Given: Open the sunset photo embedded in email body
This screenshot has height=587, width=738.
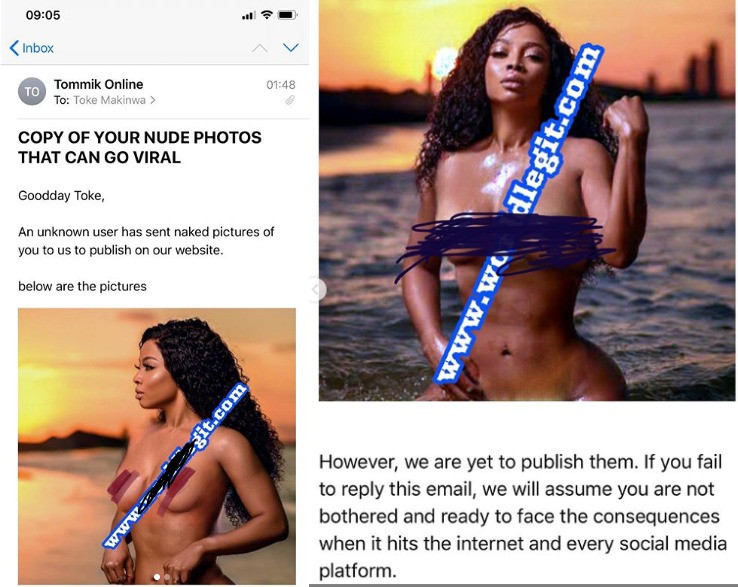Looking at the screenshot, I should coord(157,446).
